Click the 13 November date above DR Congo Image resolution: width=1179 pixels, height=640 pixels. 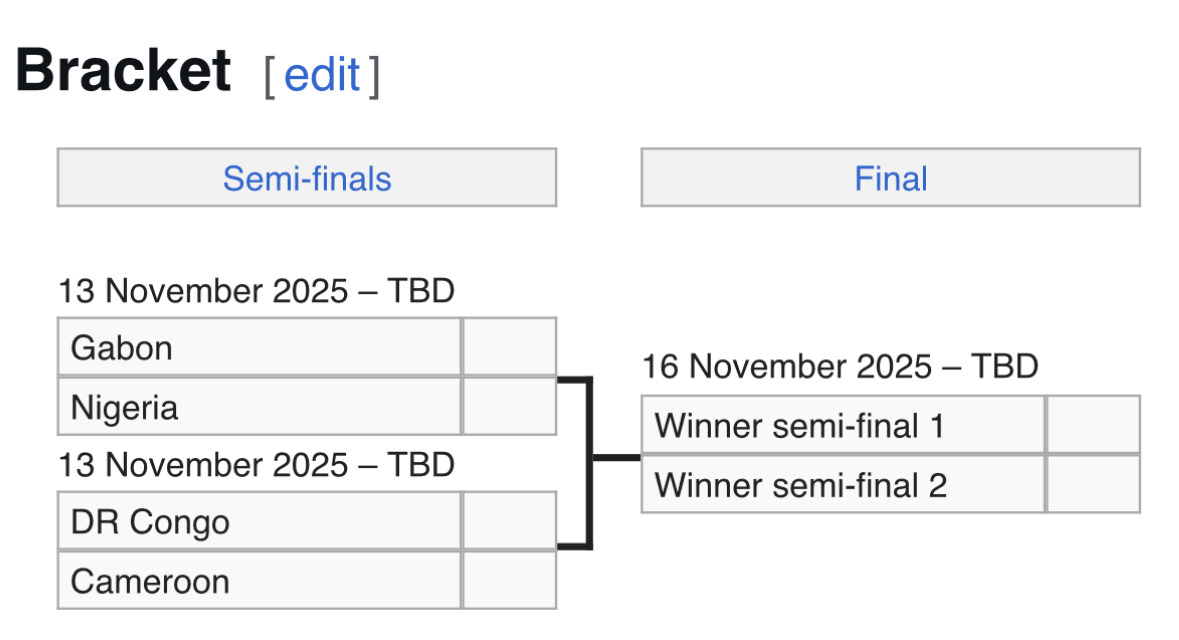pyautogui.click(x=256, y=465)
